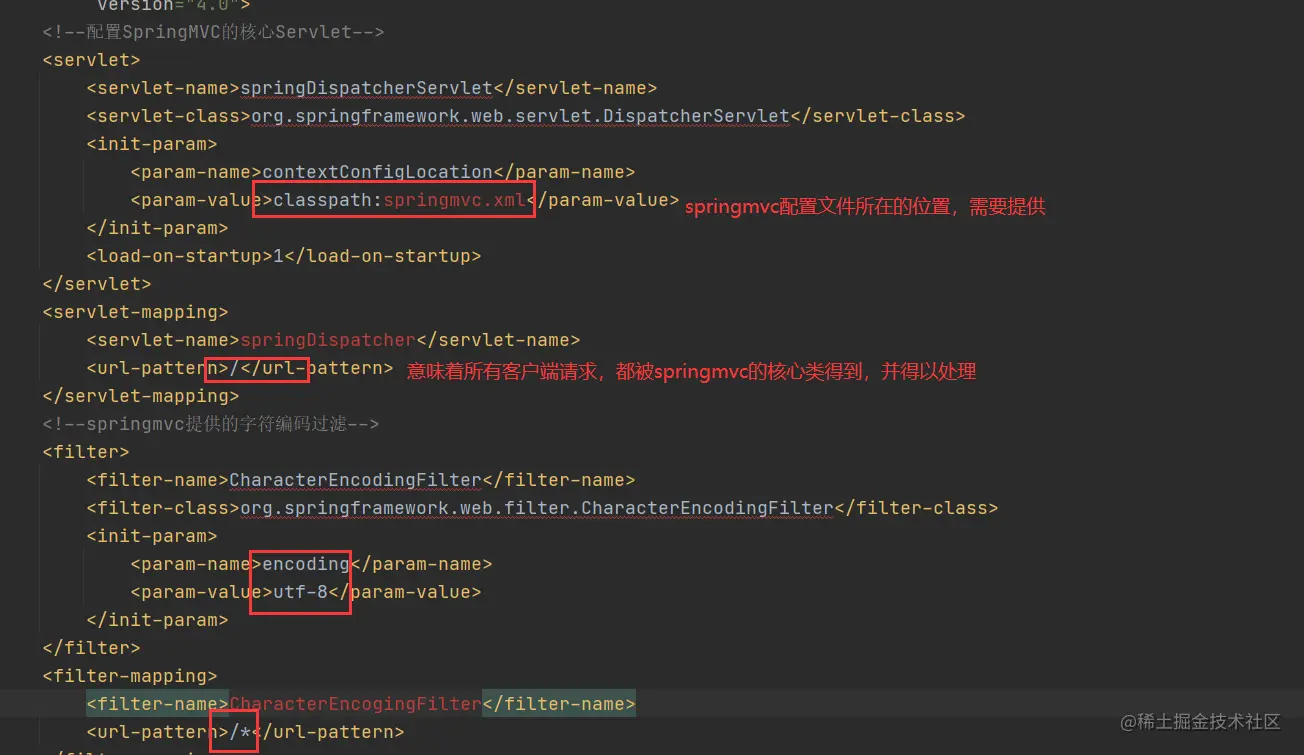The width and height of the screenshot is (1304, 755).
Task: Click the comment springmvc提供的字符编码过滤
Action: (x=210, y=424)
